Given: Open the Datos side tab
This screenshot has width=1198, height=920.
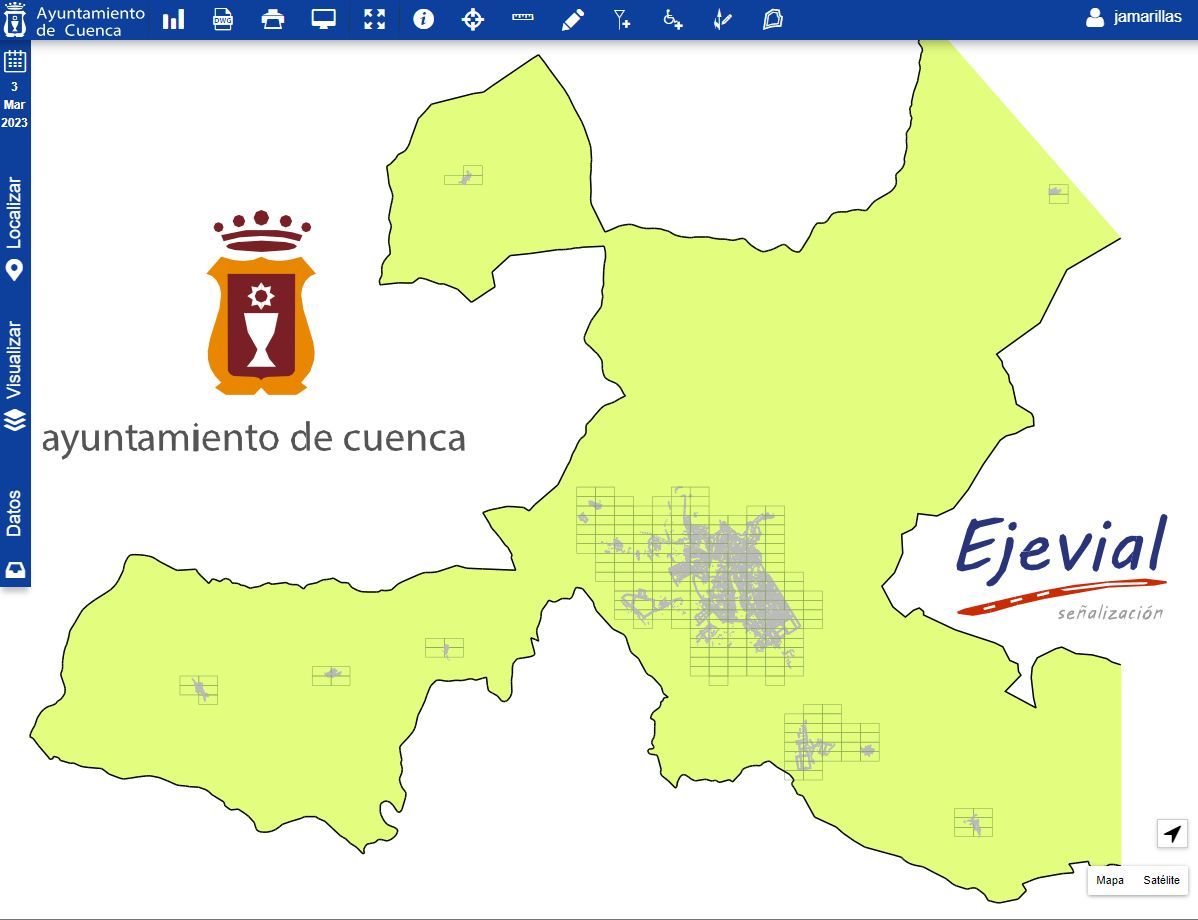Looking at the screenshot, I should [x=14, y=513].
